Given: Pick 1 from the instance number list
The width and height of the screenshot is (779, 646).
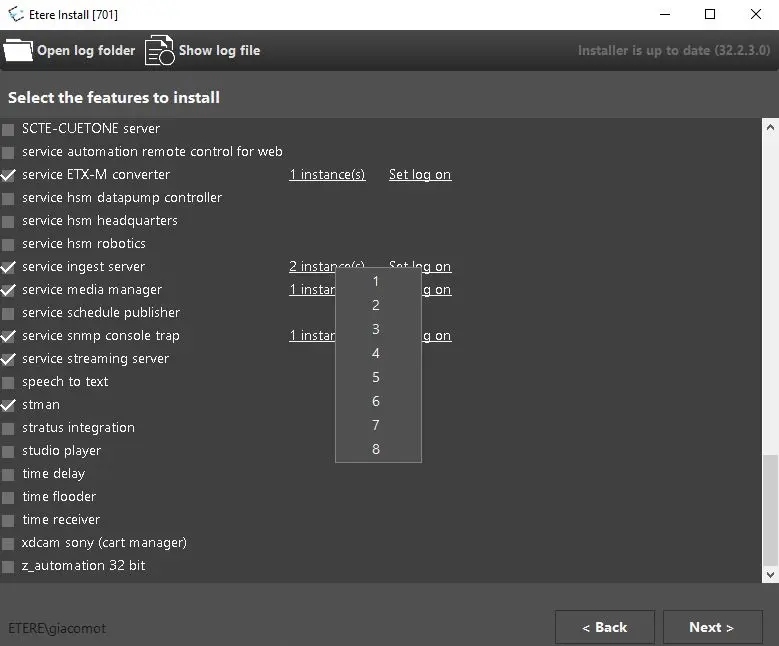Looking at the screenshot, I should point(376,281).
